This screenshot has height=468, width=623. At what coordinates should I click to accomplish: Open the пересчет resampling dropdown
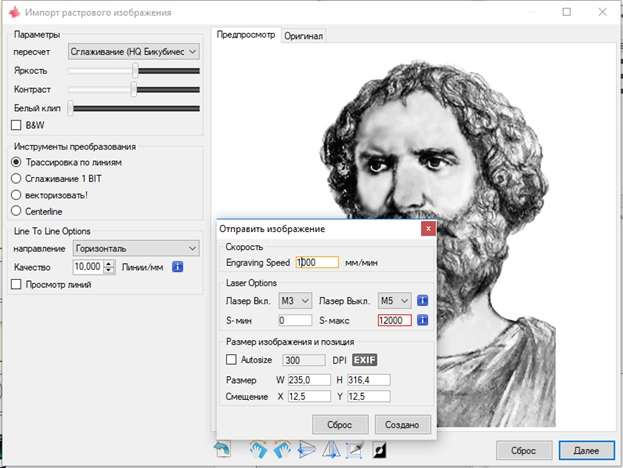coord(134,52)
